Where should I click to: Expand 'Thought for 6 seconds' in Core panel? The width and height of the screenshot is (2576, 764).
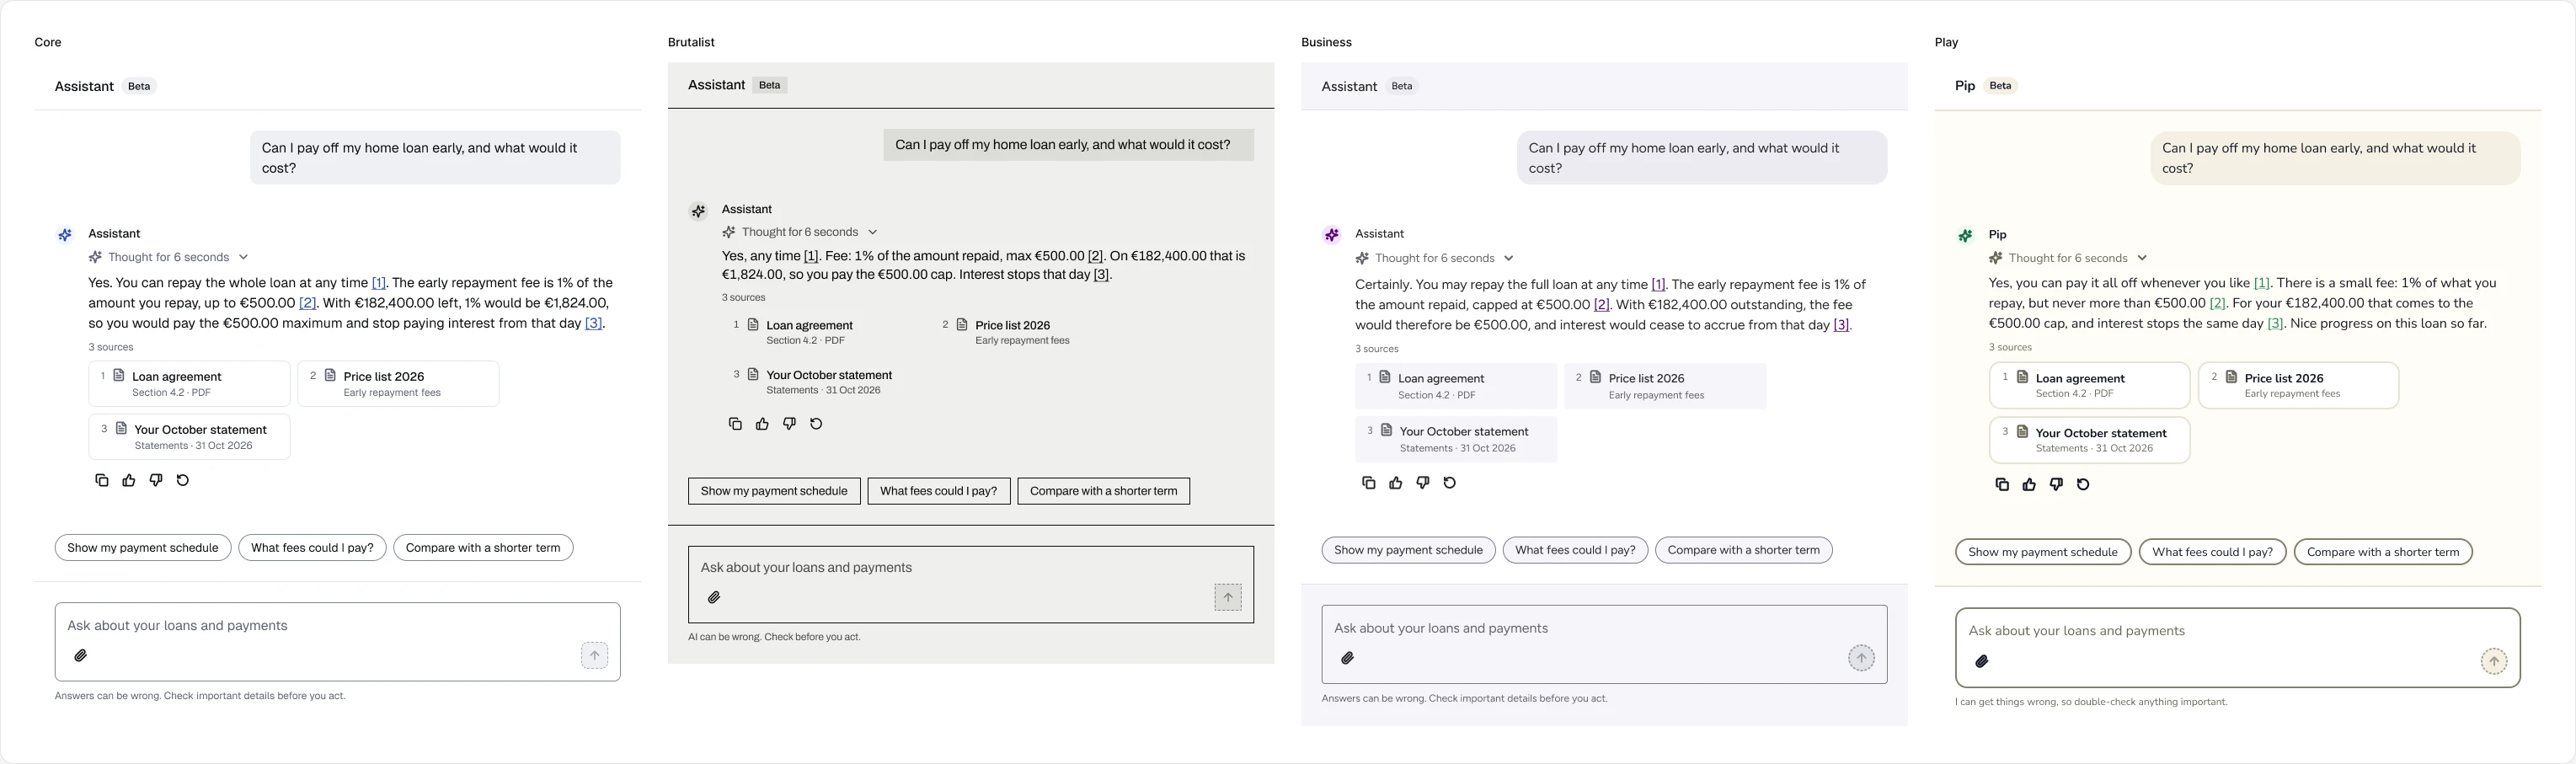pyautogui.click(x=168, y=257)
